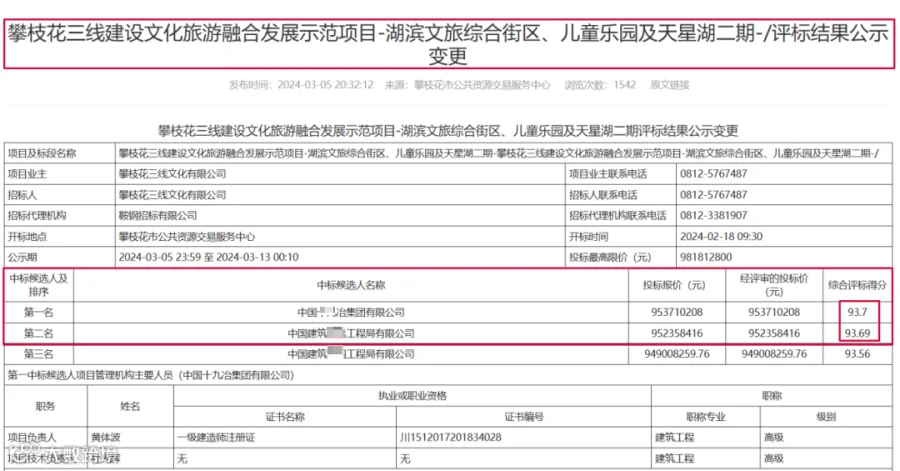Select the 第一名 rank cell
This screenshot has width=900, height=471.
[x=38, y=312]
